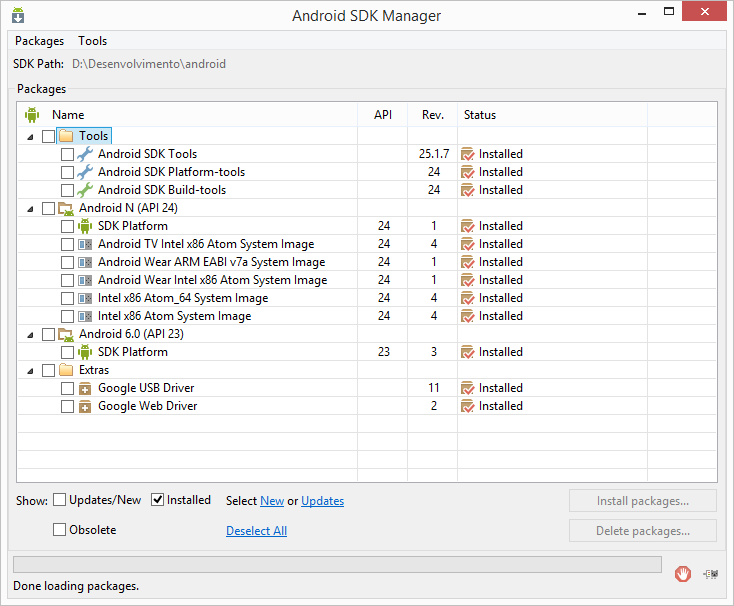Click the Deselect All link
The image size is (734, 606).
point(256,531)
